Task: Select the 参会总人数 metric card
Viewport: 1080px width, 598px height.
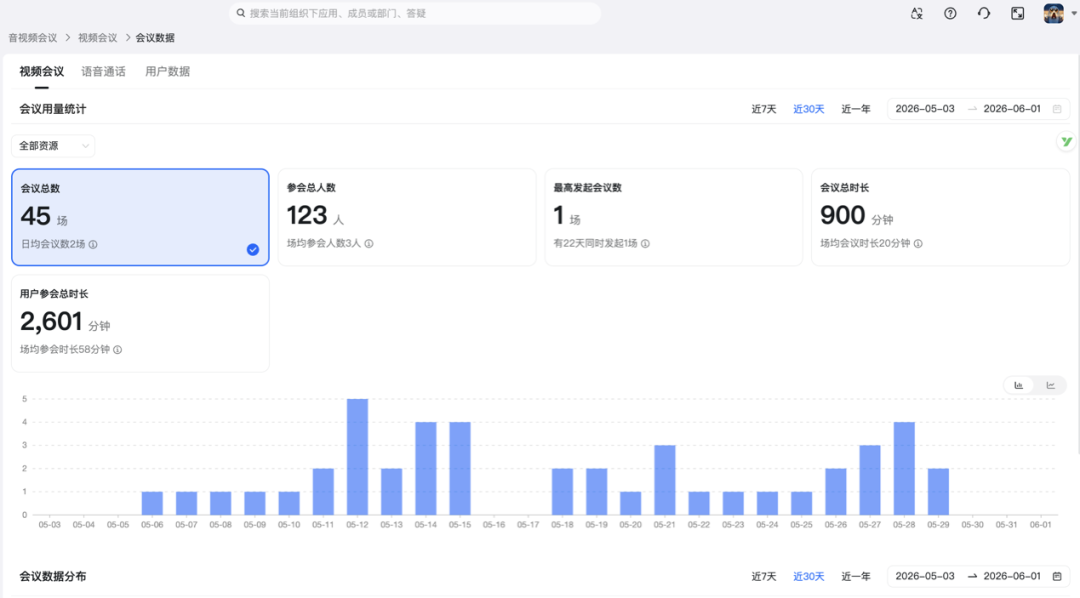Action: (407, 217)
